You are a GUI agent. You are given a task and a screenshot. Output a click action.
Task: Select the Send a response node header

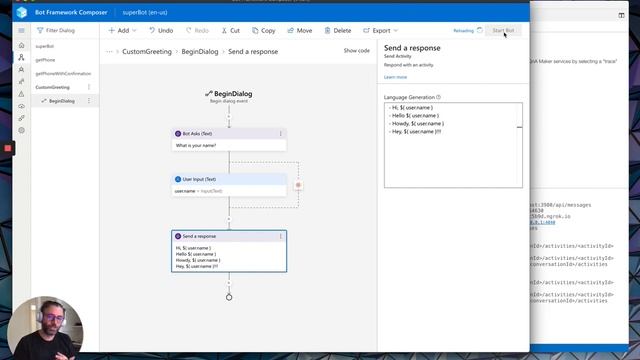click(229, 236)
